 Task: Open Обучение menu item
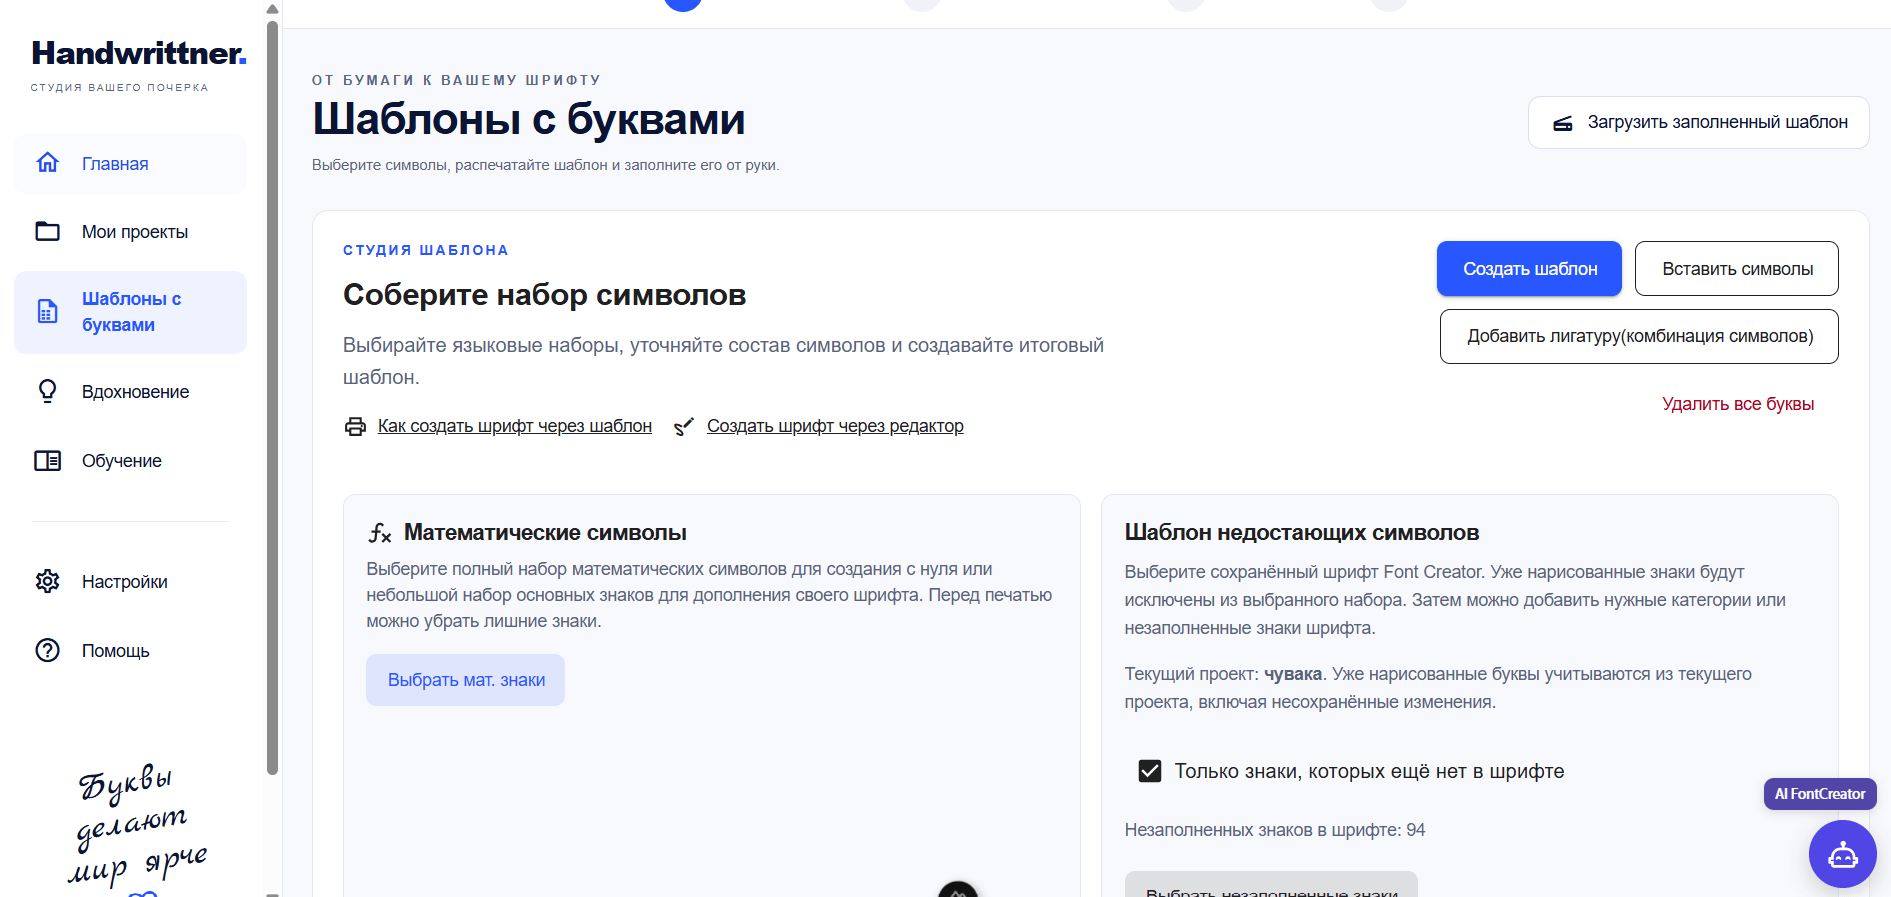click(130, 460)
